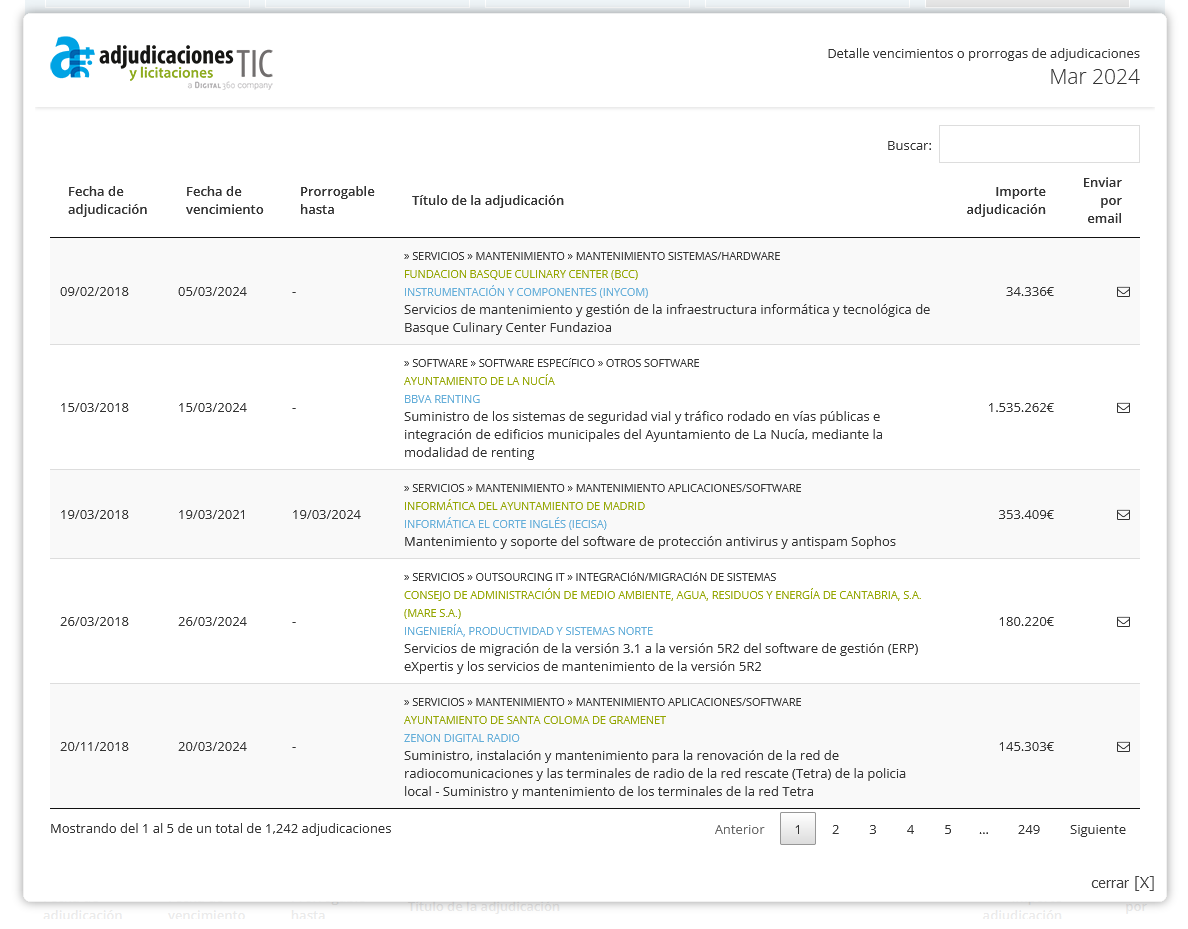Click the 05/03/2024 expiry date cell
The width and height of the screenshot is (1188, 929).
pyautogui.click(x=212, y=292)
